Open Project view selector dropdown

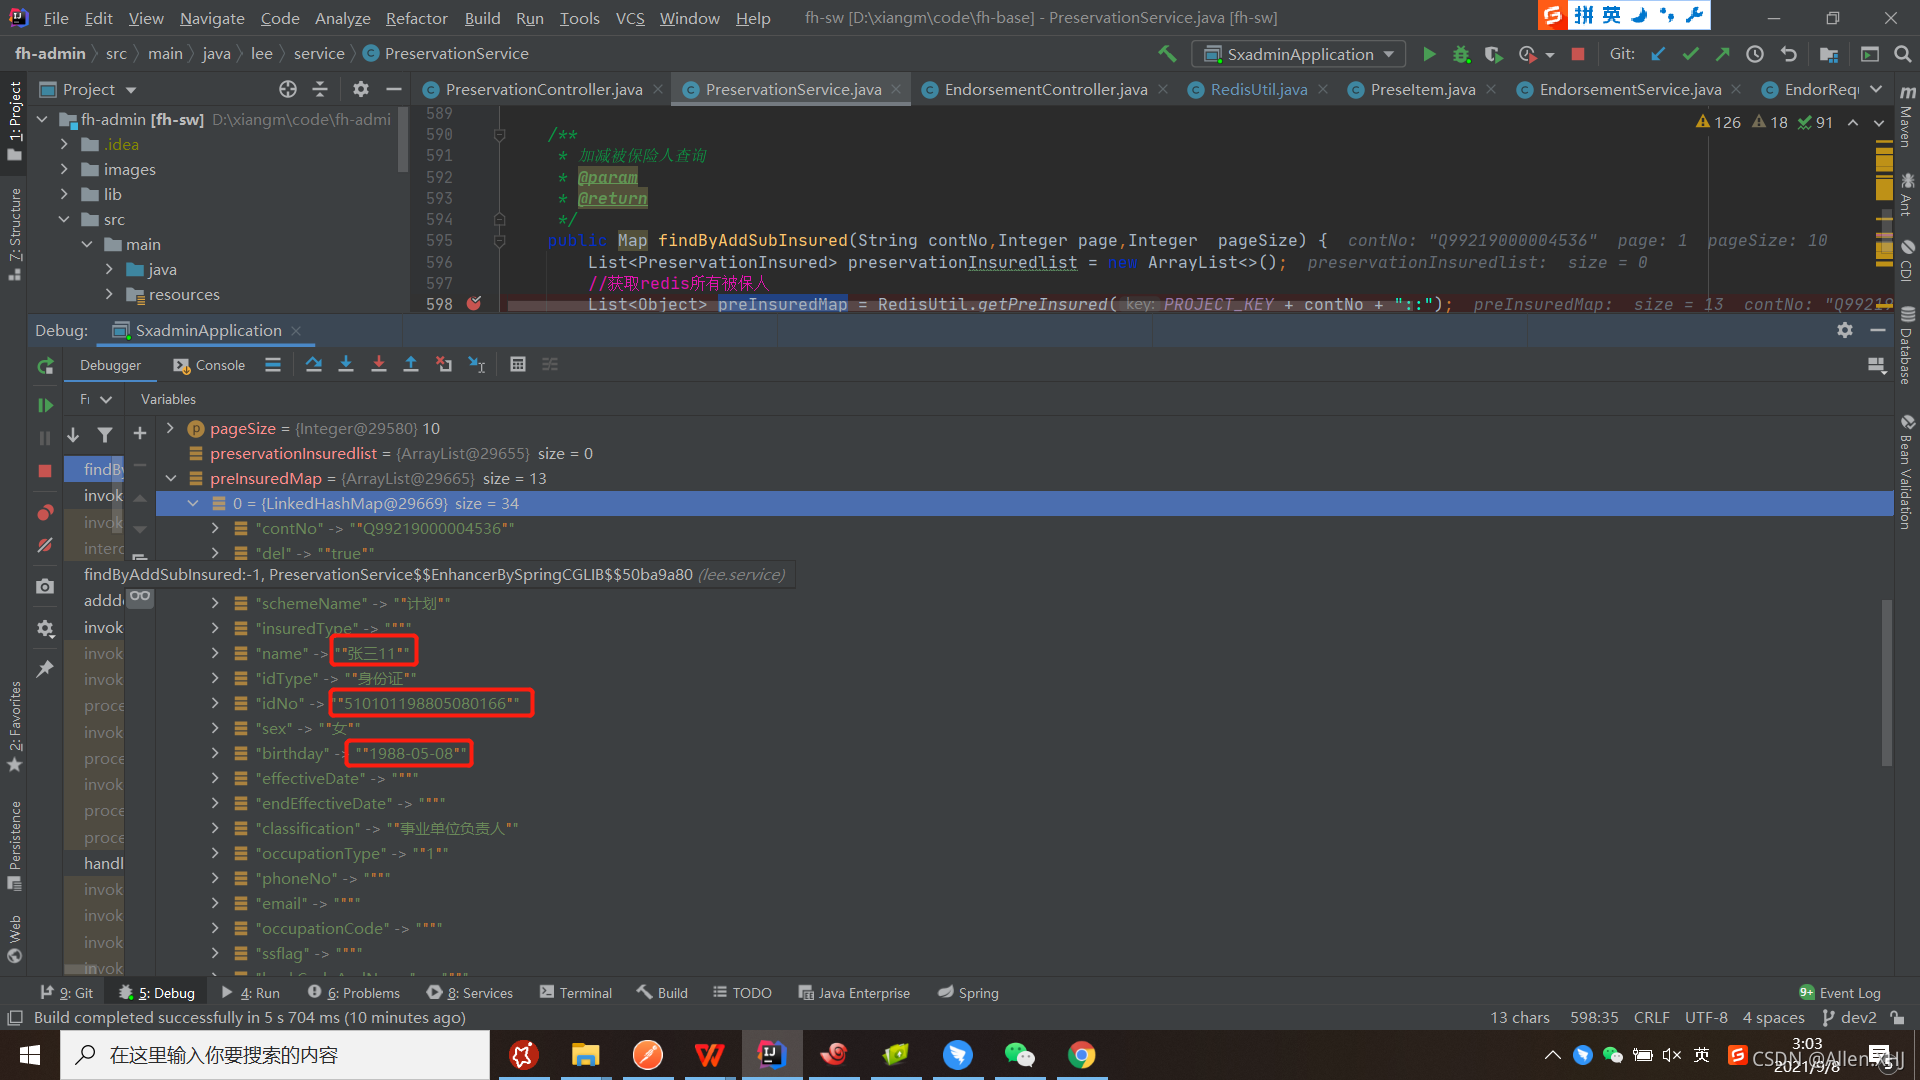88,89
